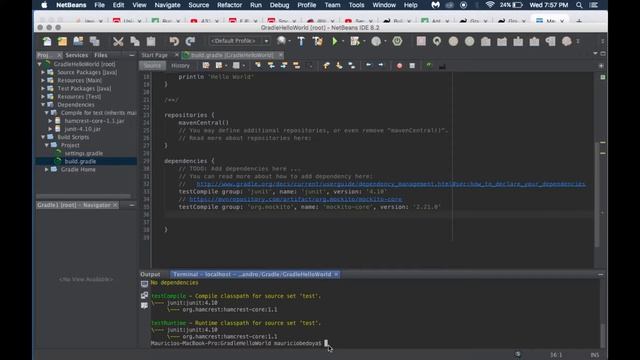640x360 pixels.
Task: Click the Wi-Fi status icon
Action: click(490, 5)
